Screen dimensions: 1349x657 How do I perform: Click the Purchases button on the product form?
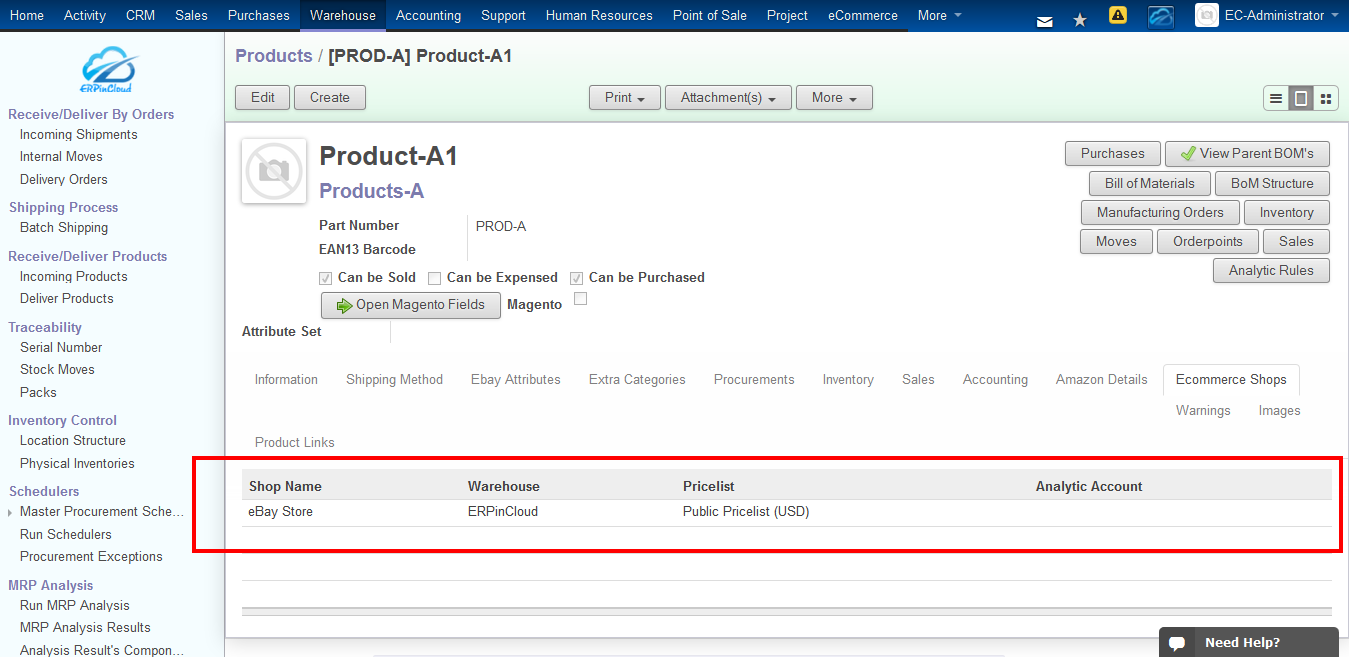click(x=1112, y=154)
